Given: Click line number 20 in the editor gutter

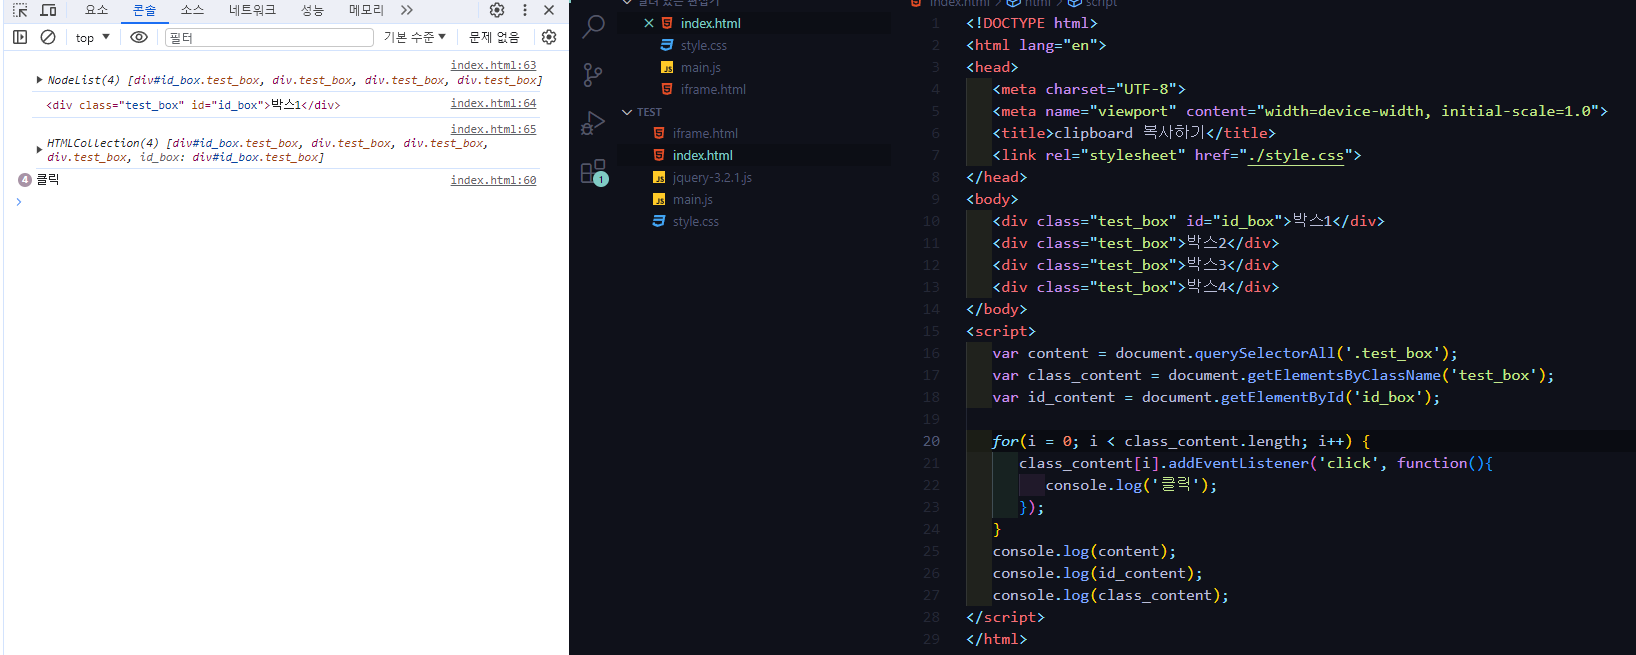Looking at the screenshot, I should [x=931, y=441].
